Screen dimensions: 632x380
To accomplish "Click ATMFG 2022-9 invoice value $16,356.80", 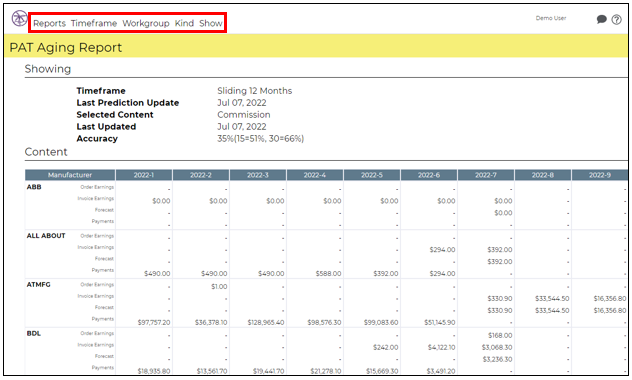I will click(x=610, y=299).
